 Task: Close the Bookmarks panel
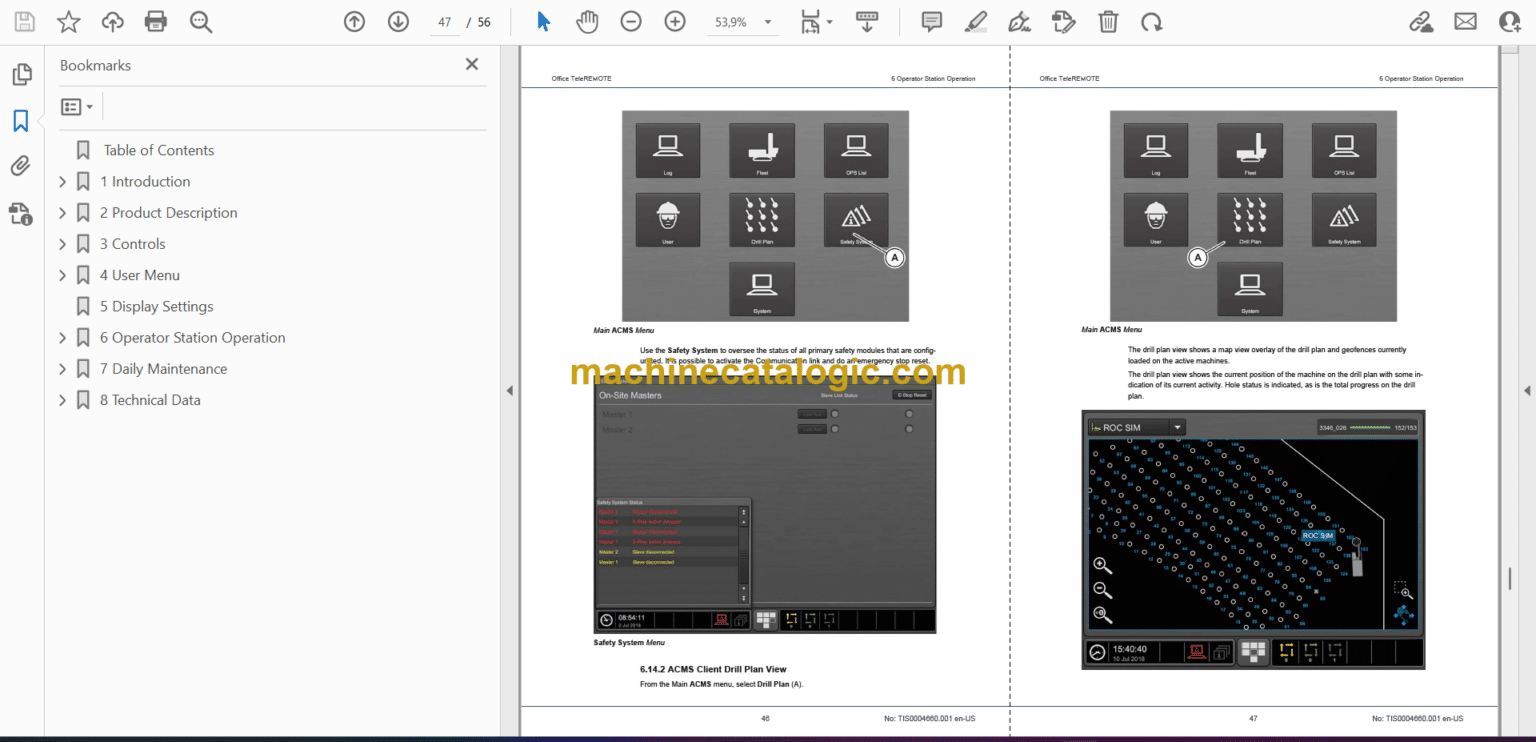[471, 63]
